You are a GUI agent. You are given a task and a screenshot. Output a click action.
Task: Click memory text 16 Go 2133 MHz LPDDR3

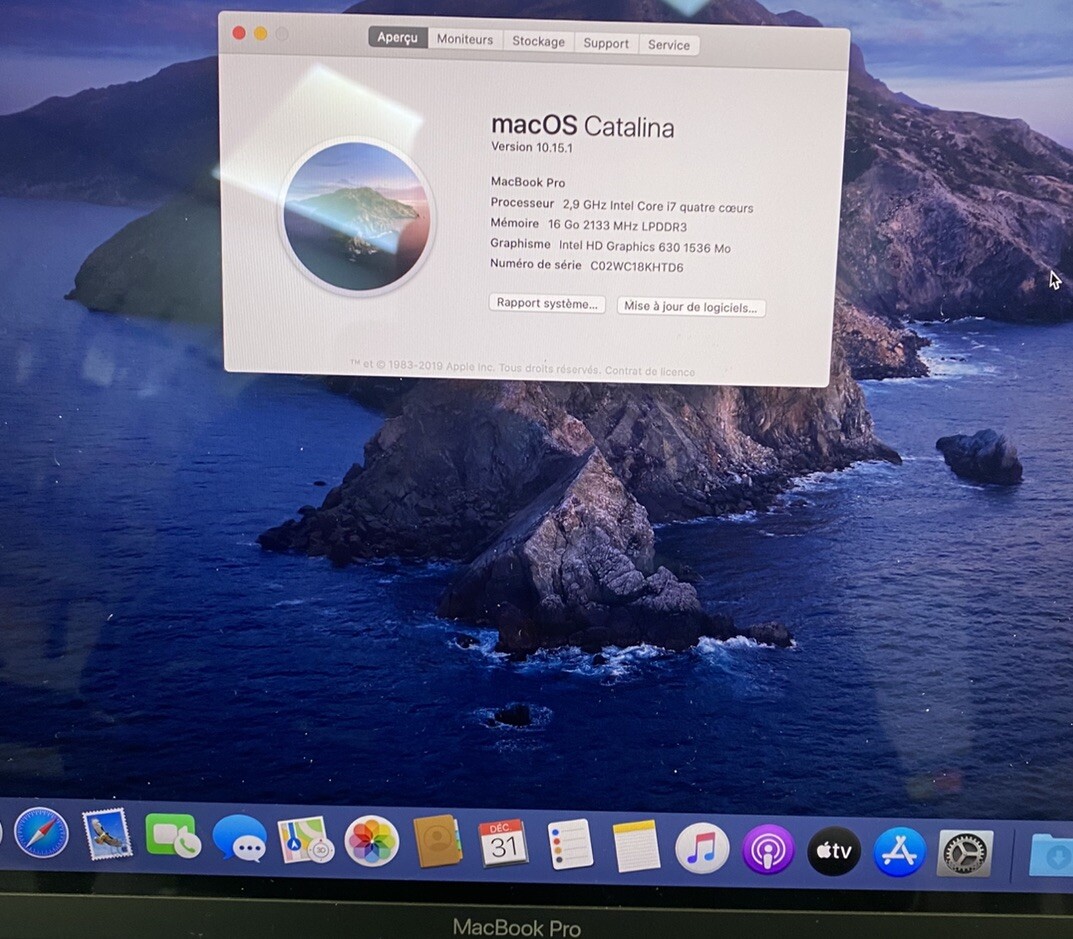[x=617, y=226]
